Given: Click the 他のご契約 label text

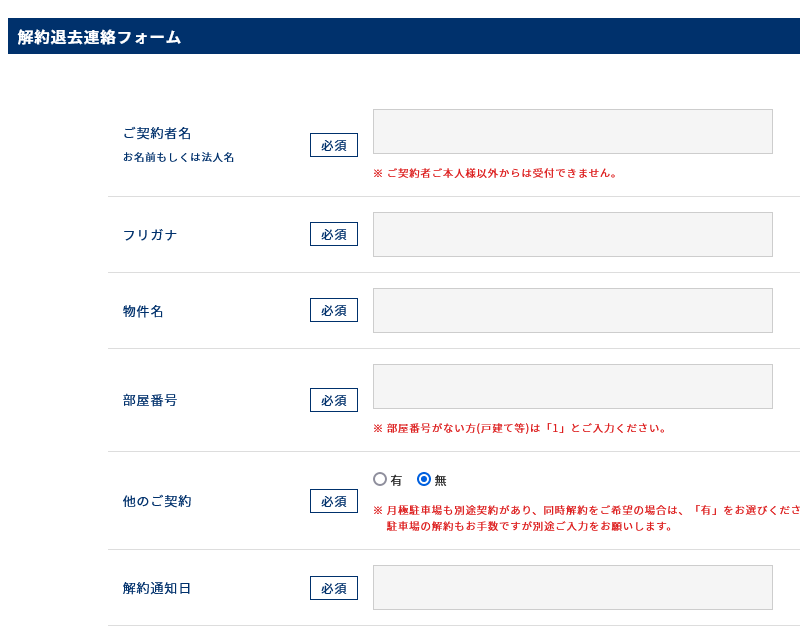Looking at the screenshot, I should pyautogui.click(x=157, y=501).
